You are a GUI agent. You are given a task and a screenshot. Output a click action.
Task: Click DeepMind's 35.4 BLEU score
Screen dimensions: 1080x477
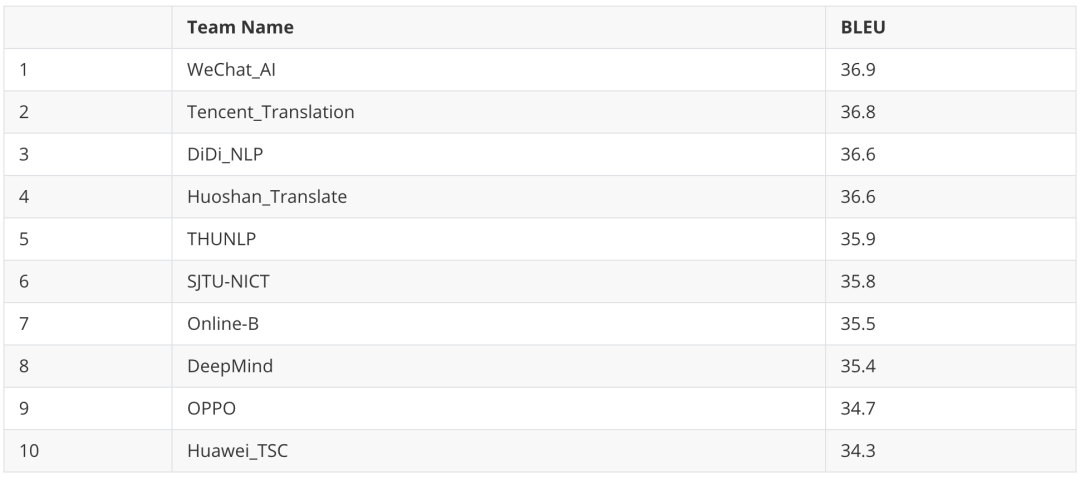[858, 366]
